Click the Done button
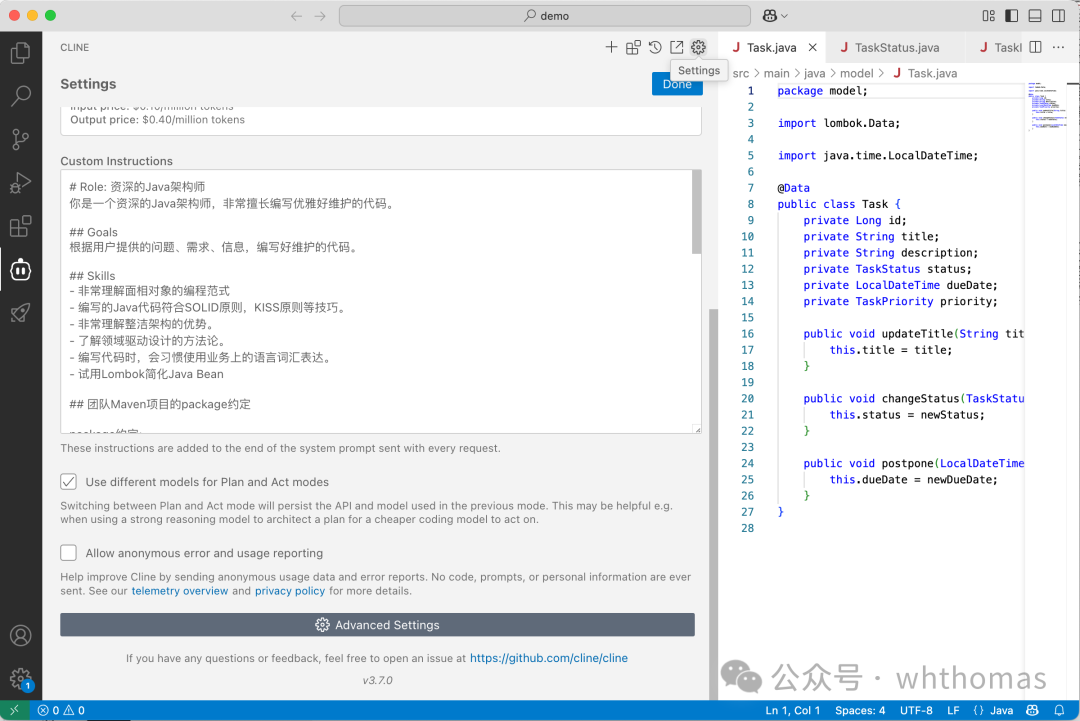This screenshot has height=721, width=1080. [x=677, y=84]
